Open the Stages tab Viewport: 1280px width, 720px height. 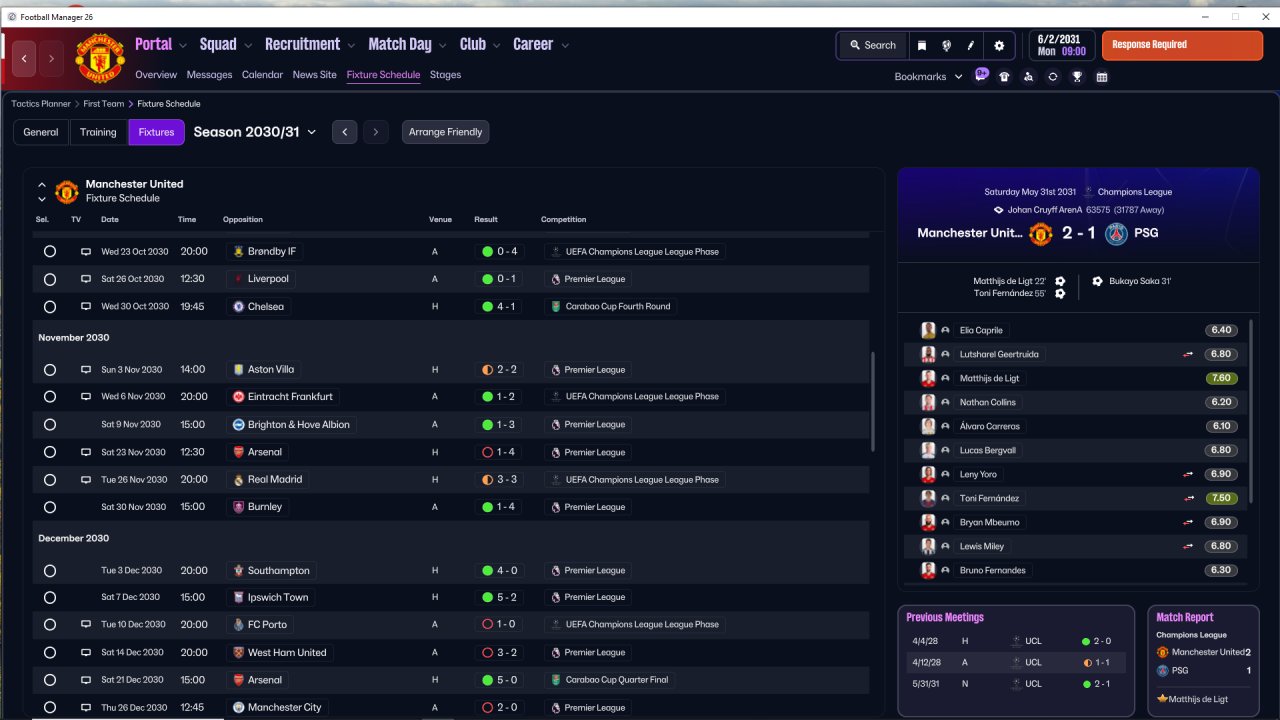pos(446,75)
